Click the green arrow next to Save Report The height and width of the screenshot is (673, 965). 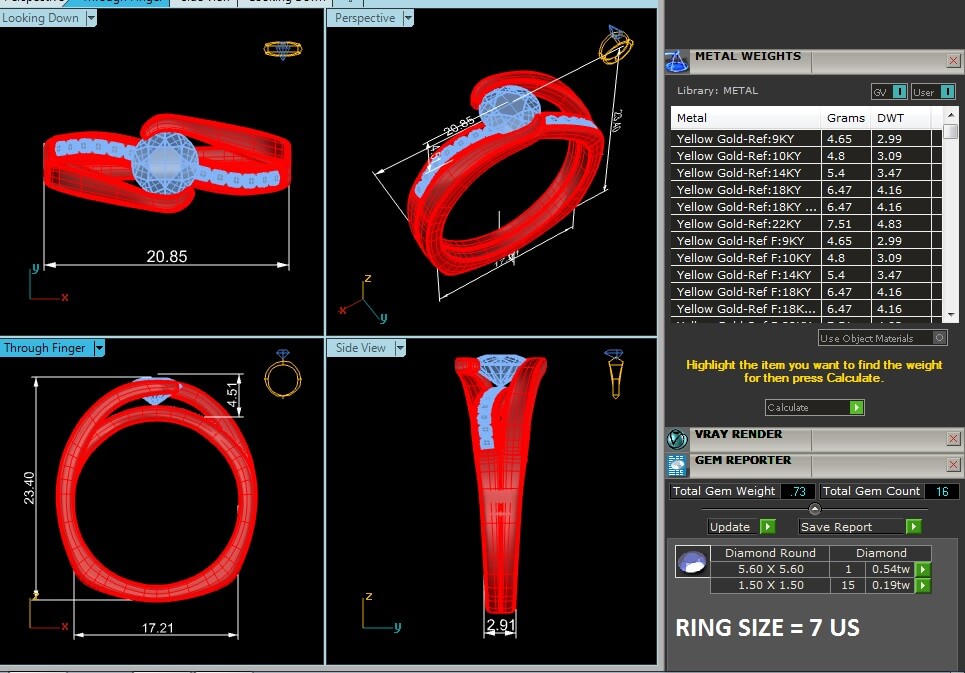coord(914,527)
